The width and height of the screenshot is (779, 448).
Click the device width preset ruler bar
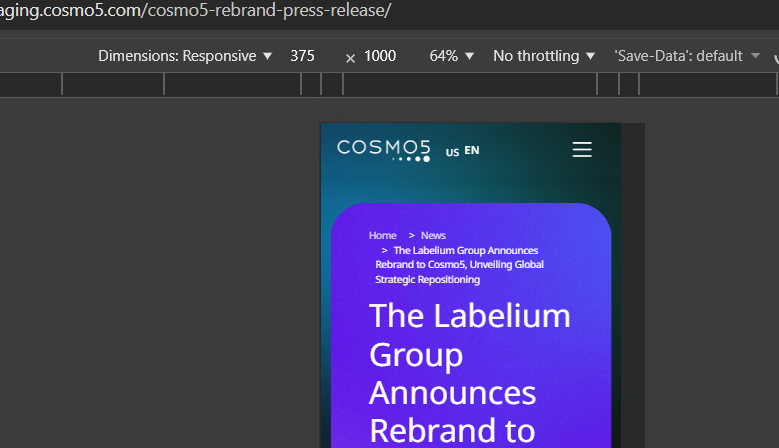pos(390,84)
